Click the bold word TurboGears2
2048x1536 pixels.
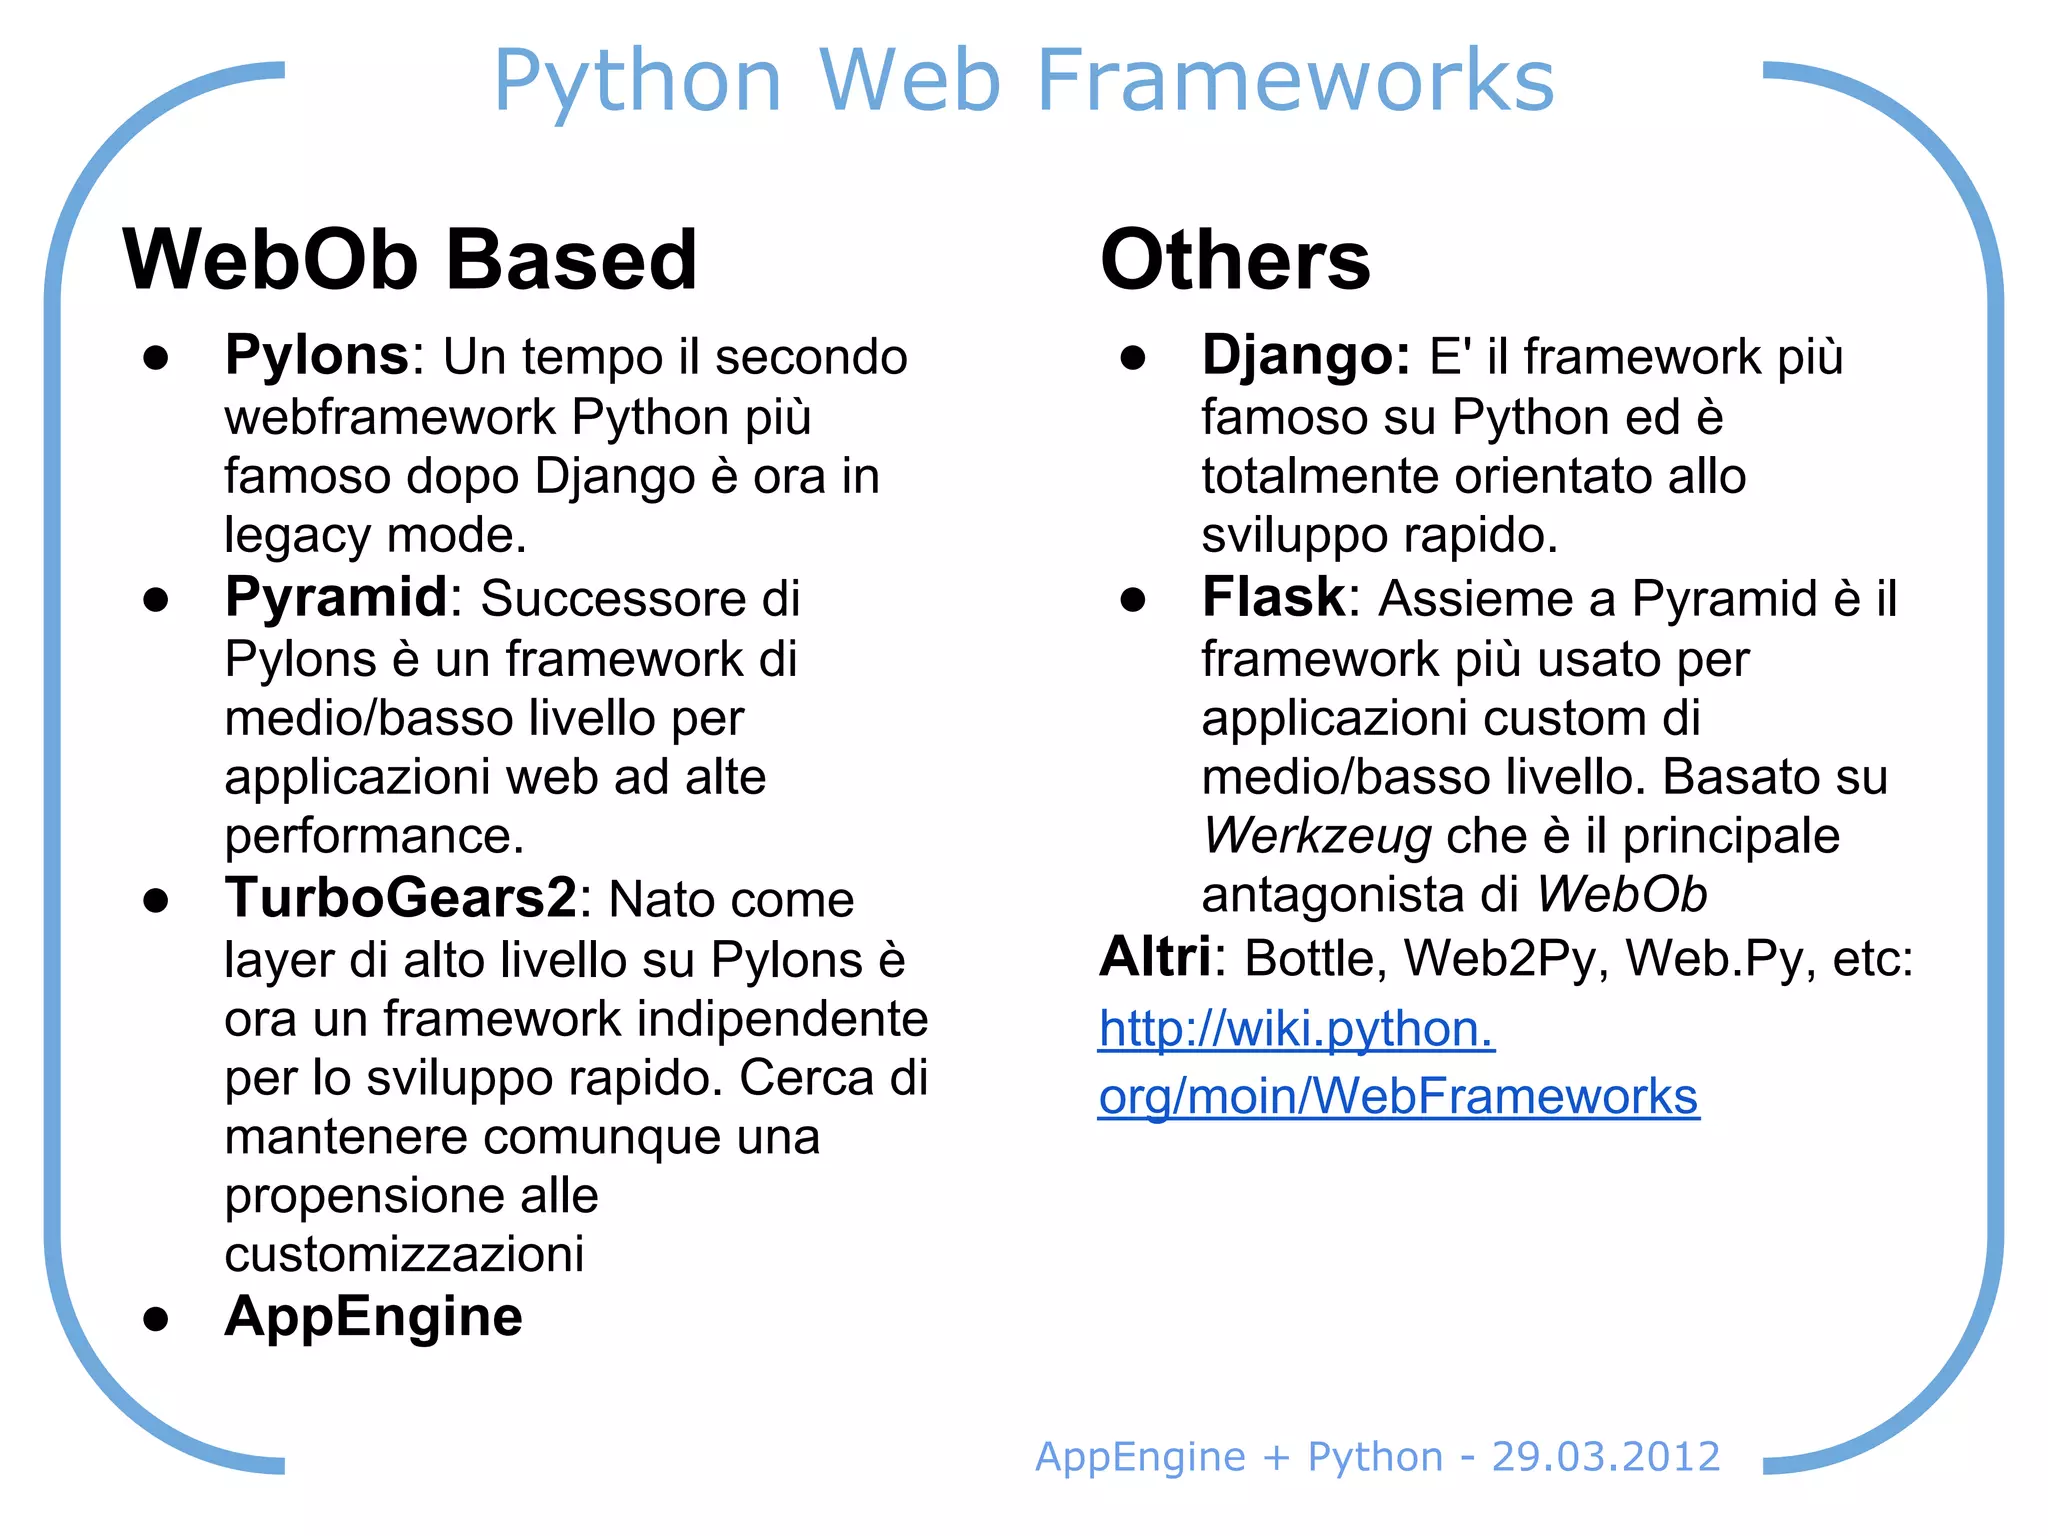tap(401, 897)
